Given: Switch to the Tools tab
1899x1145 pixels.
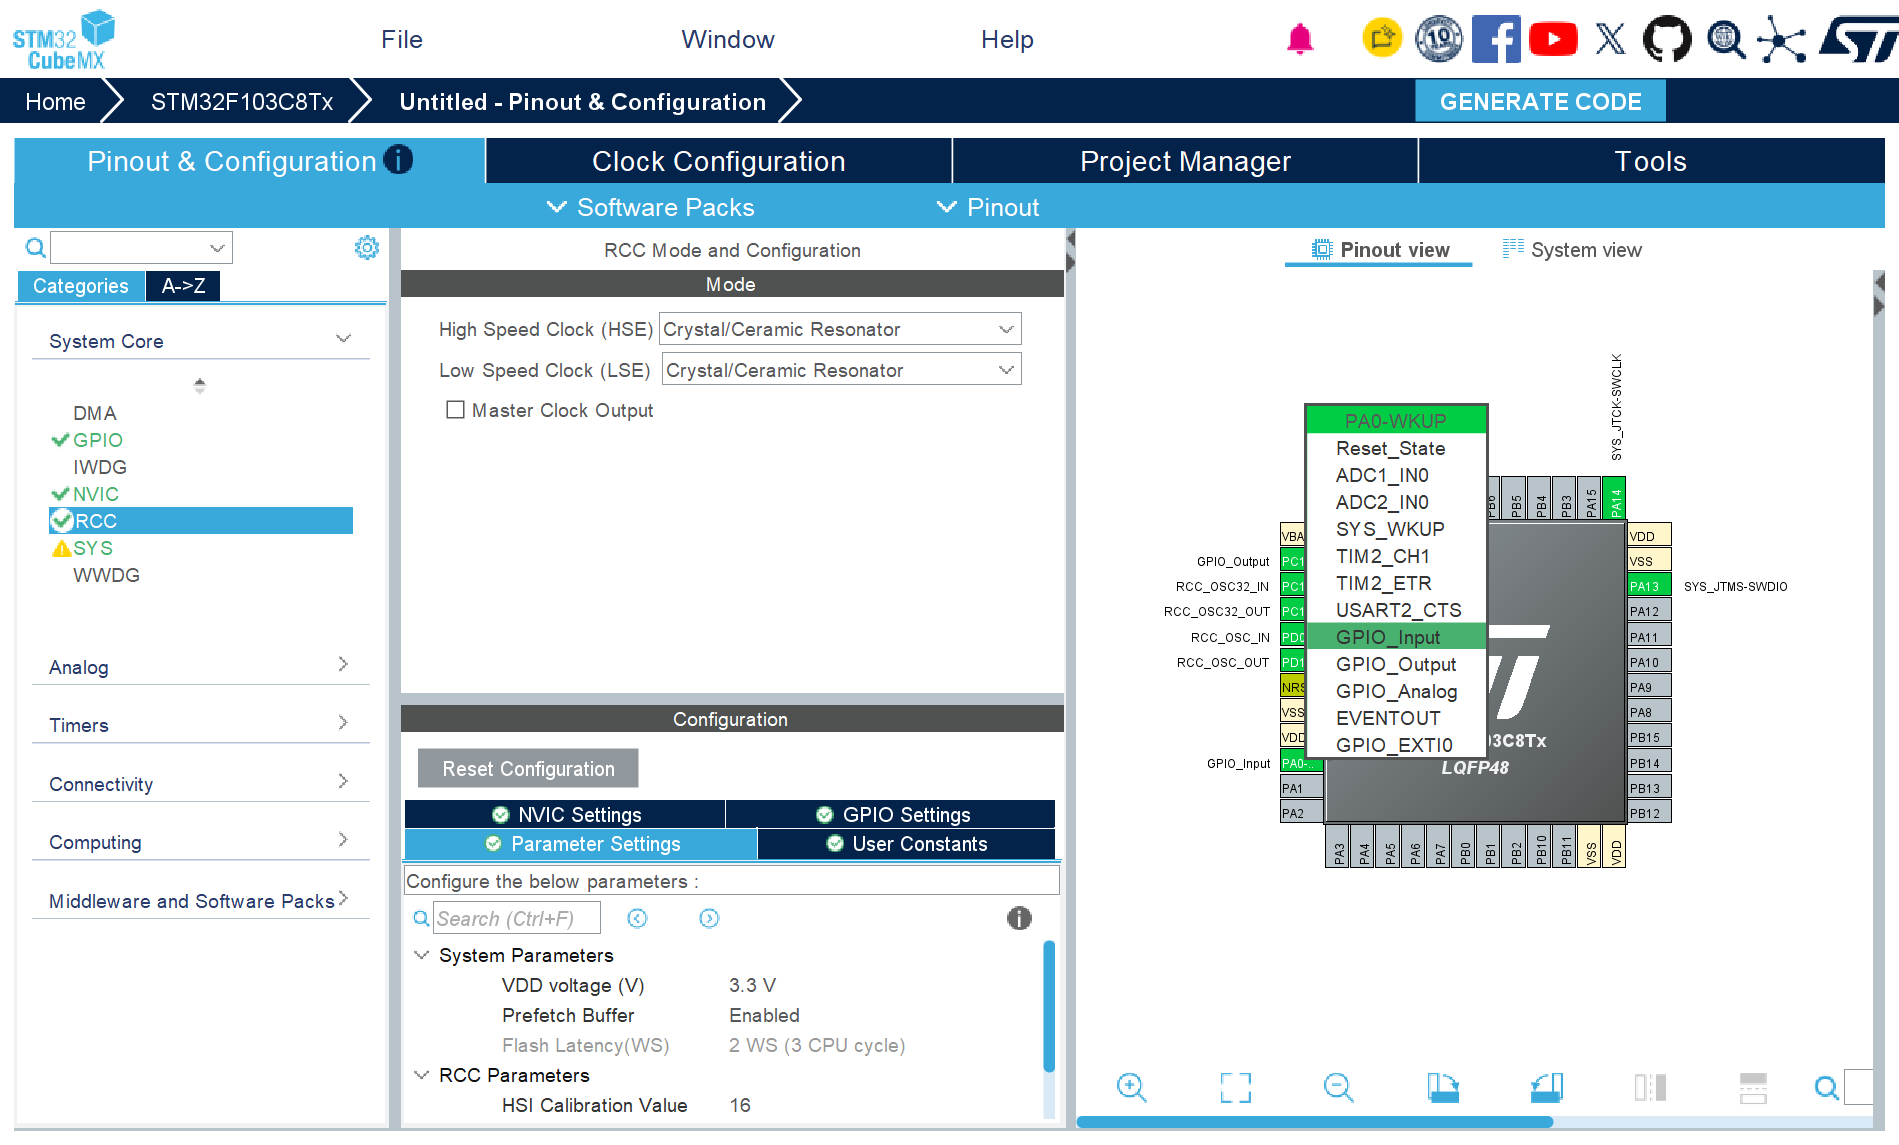Looking at the screenshot, I should (x=1651, y=161).
